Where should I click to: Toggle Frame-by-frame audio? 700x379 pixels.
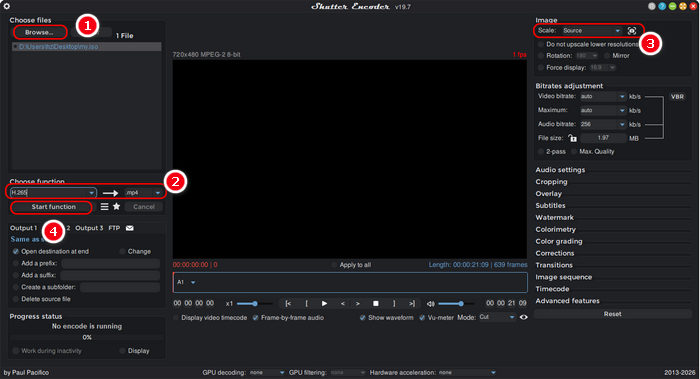point(256,318)
